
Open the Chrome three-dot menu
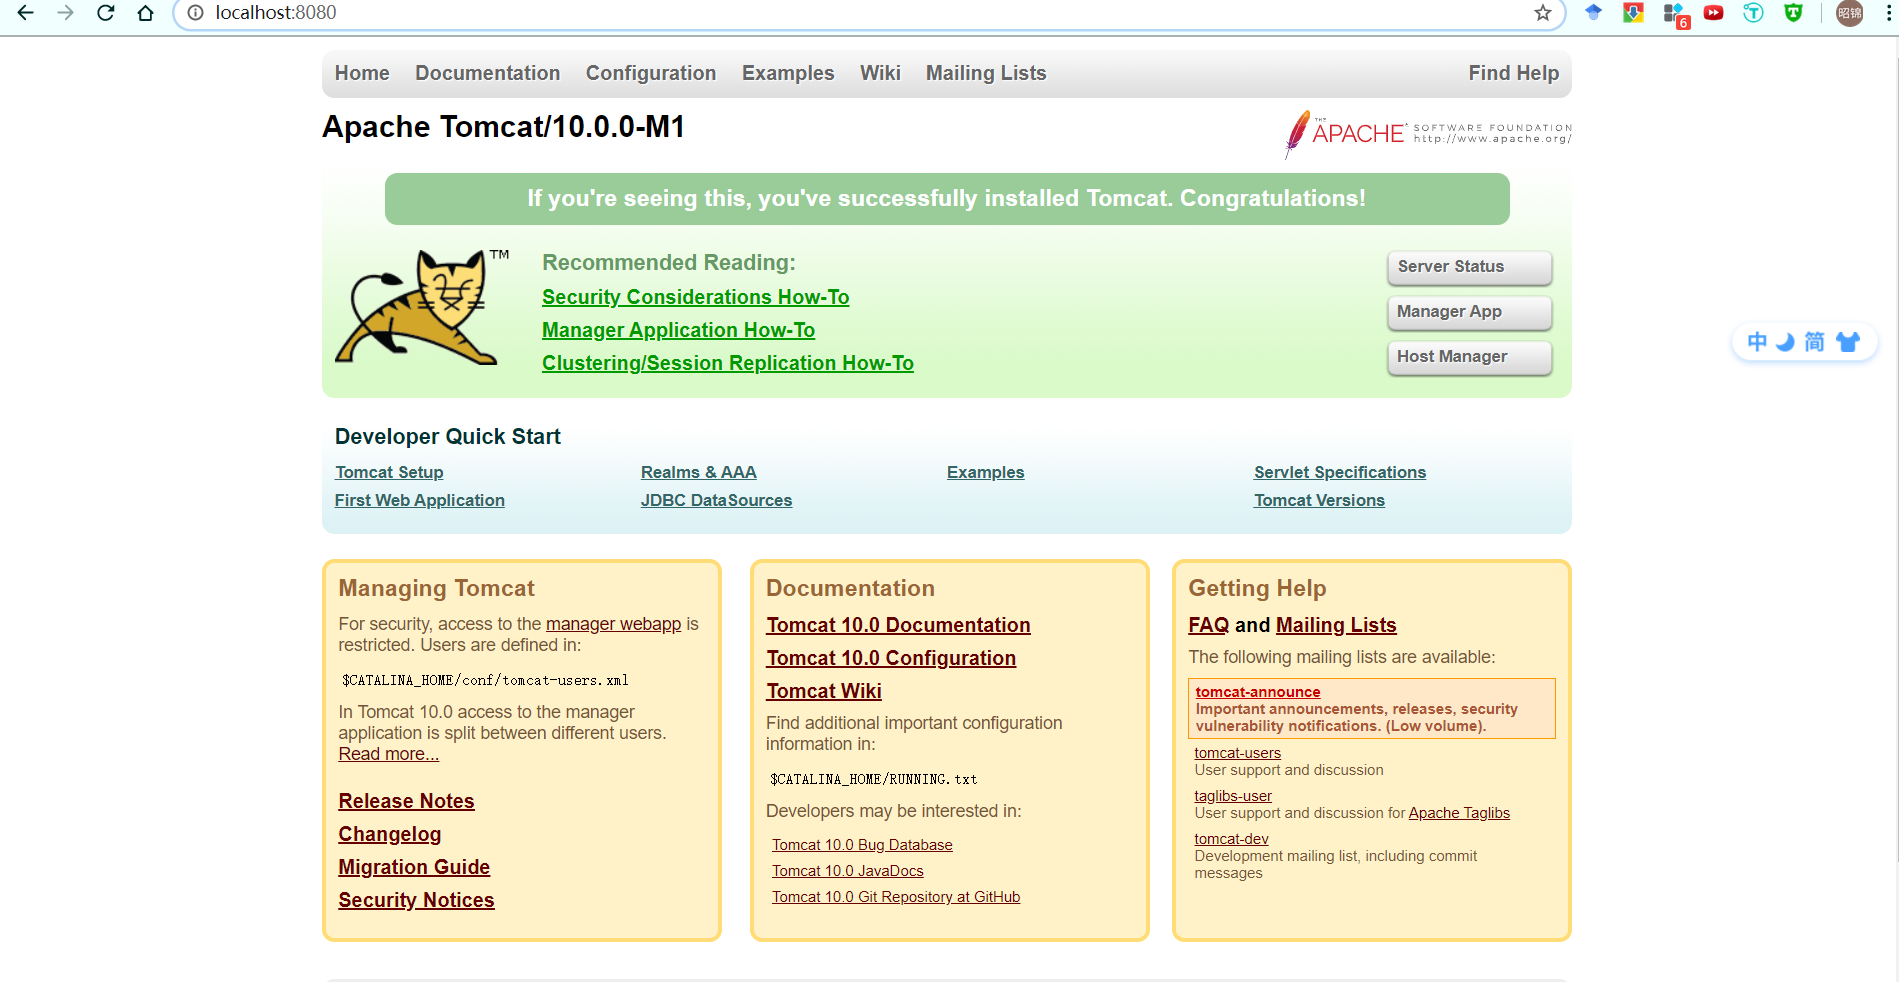[1889, 13]
